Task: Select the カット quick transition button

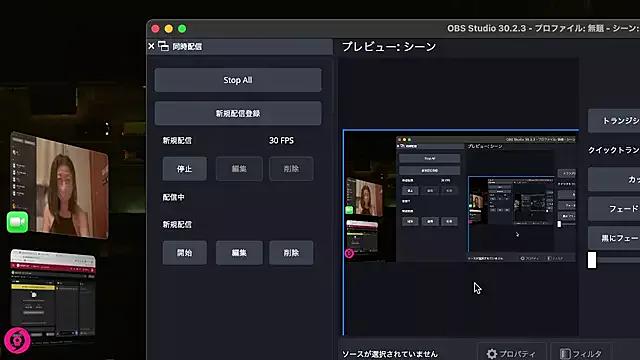Action: coord(614,179)
